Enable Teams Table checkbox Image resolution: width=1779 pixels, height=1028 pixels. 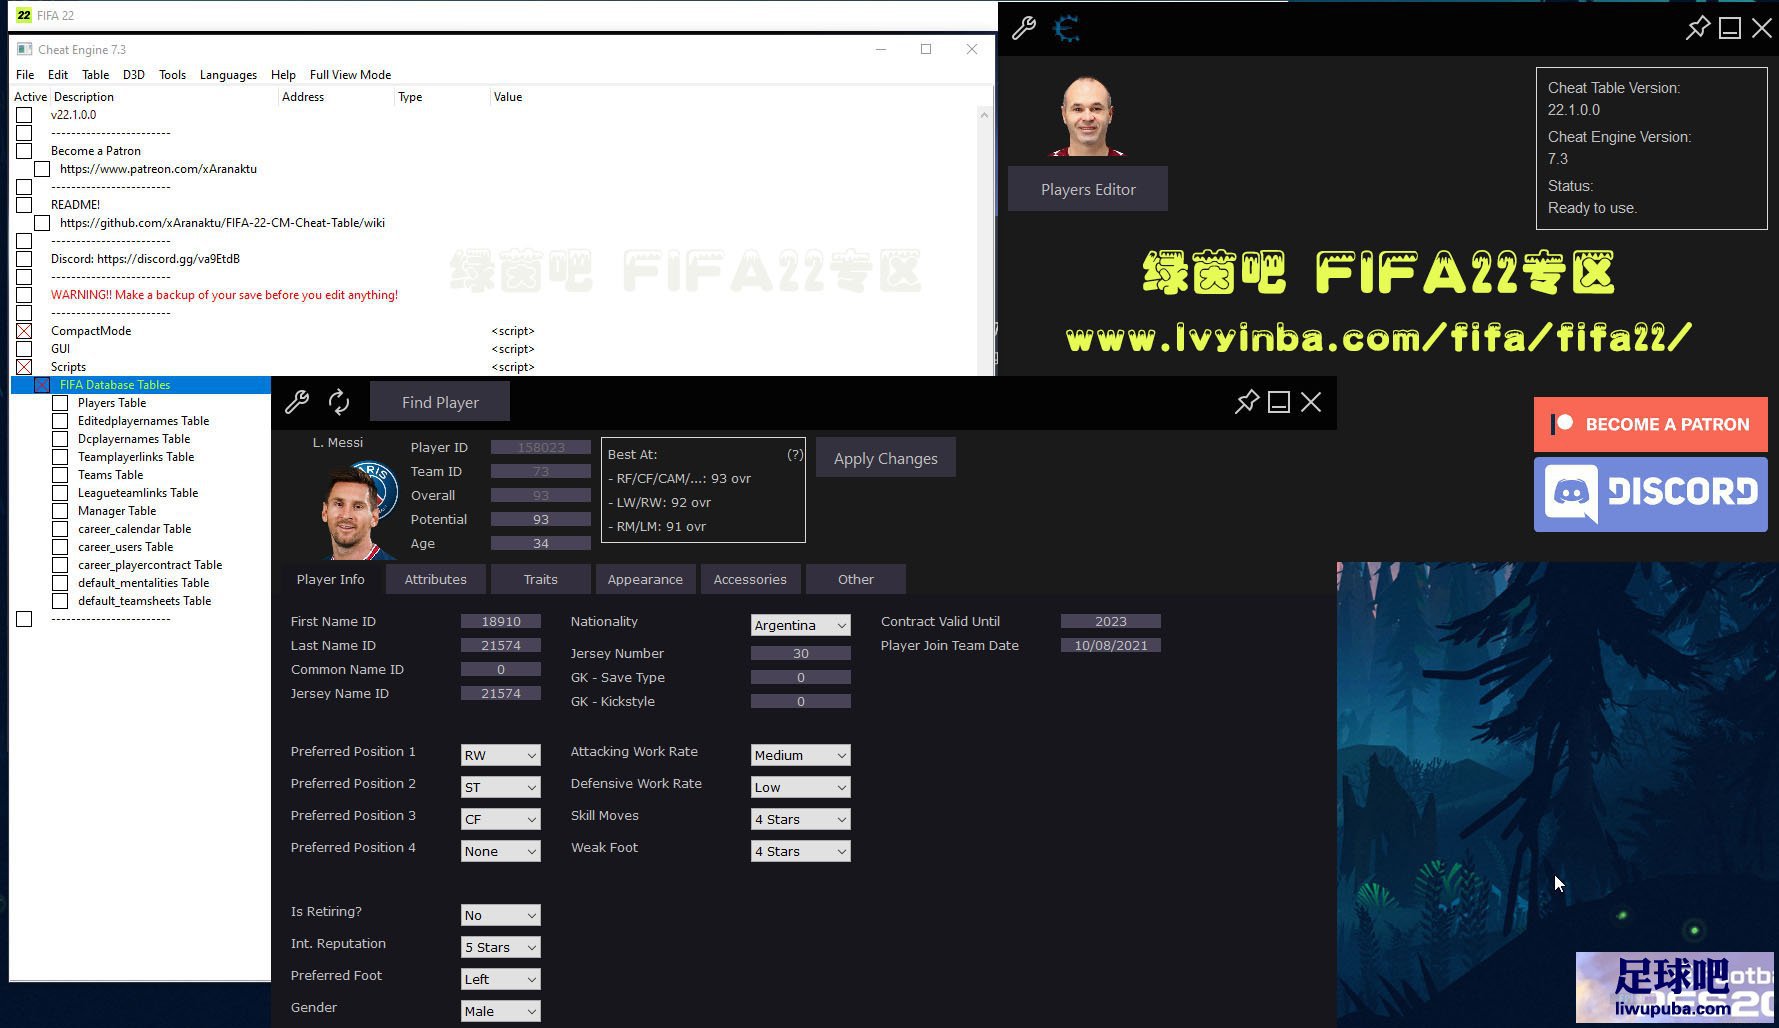pyautogui.click(x=60, y=475)
